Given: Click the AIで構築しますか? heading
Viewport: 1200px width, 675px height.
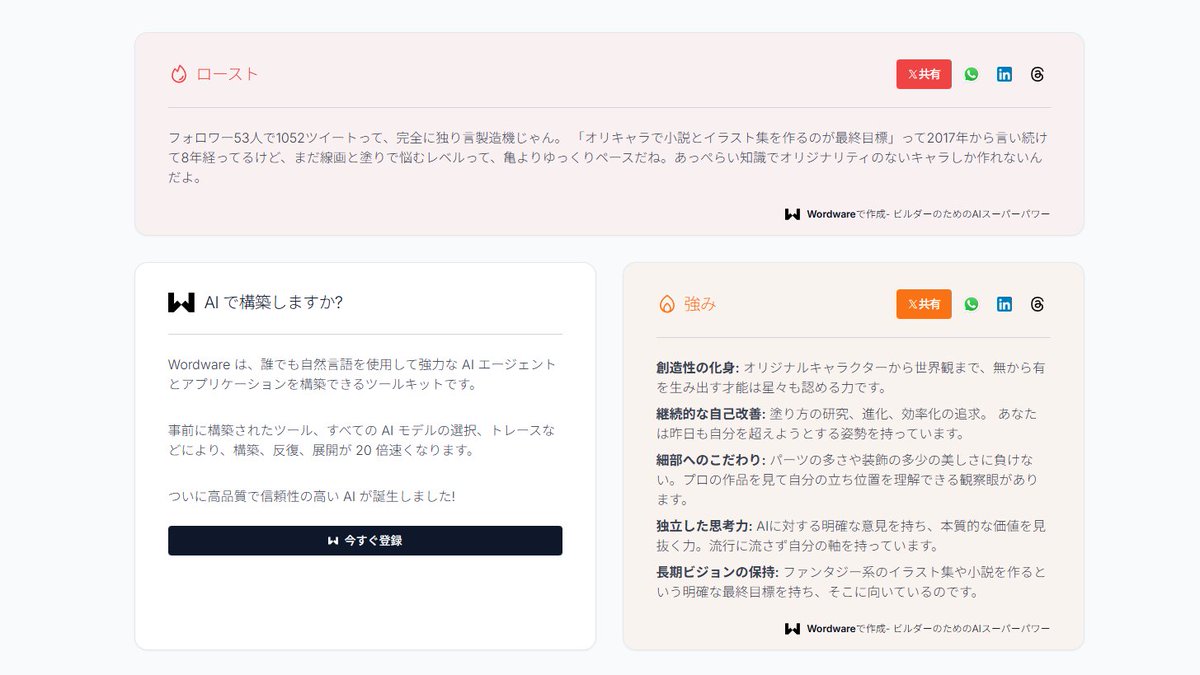Looking at the screenshot, I should point(273,302).
